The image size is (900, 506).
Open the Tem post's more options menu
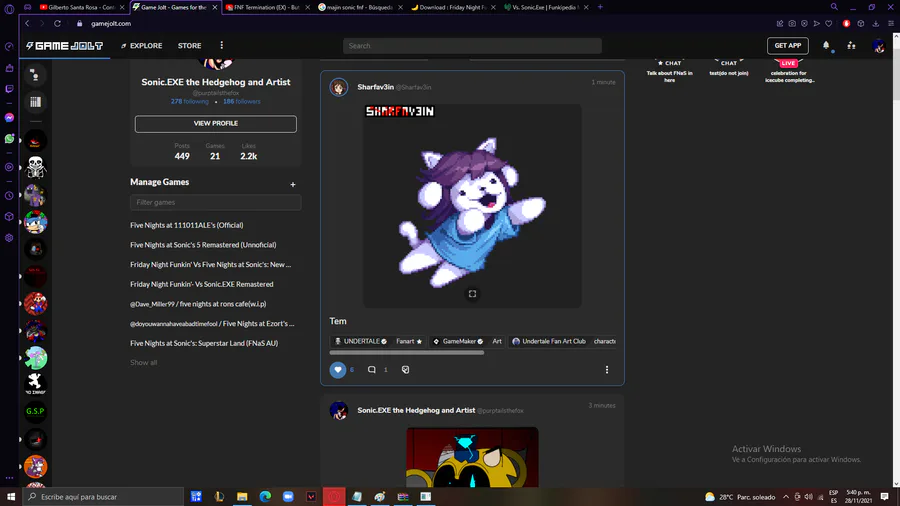point(607,370)
